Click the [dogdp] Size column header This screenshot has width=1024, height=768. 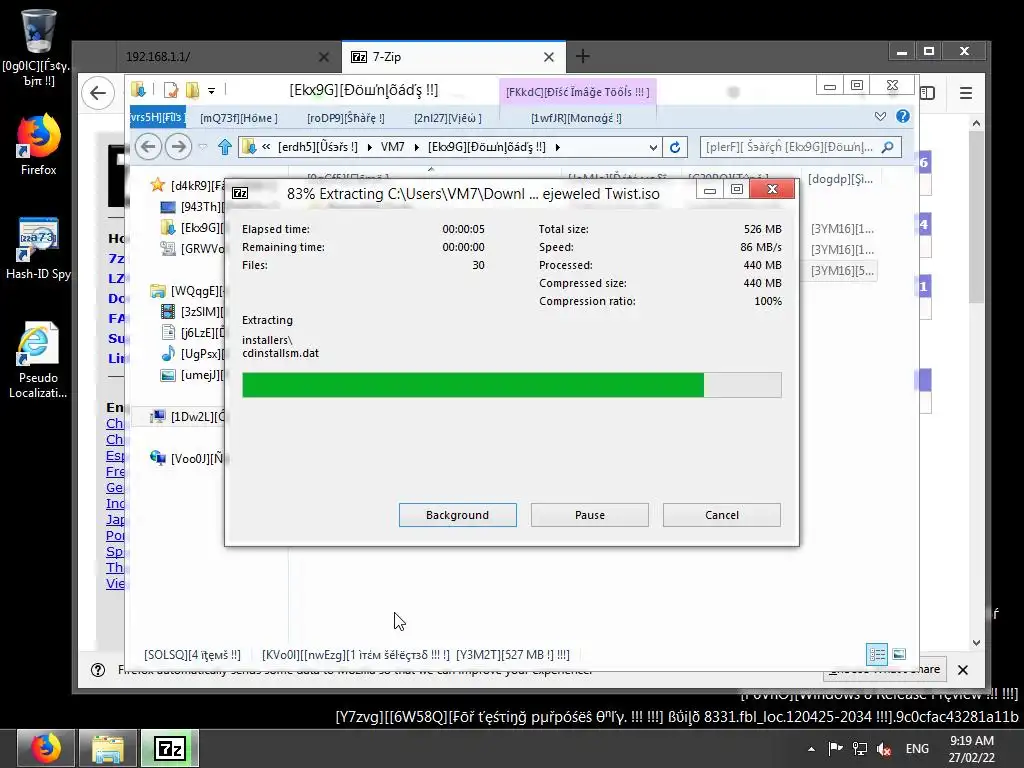click(840, 179)
